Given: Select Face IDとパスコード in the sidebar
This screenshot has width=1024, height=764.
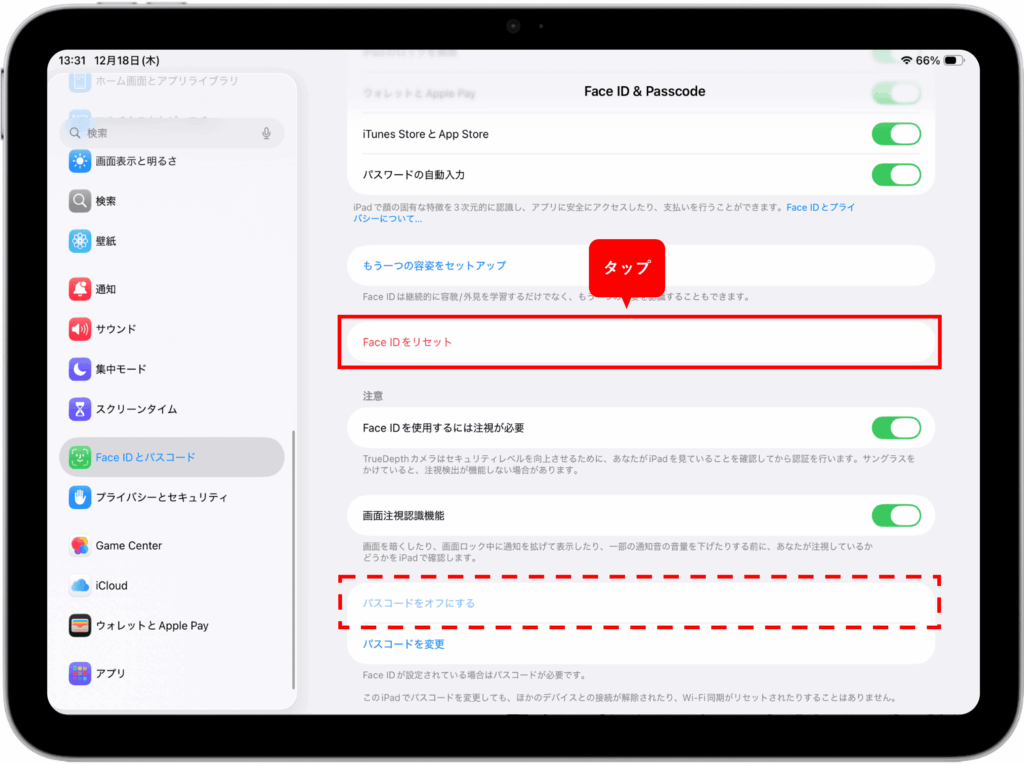Looking at the screenshot, I should pos(172,457).
